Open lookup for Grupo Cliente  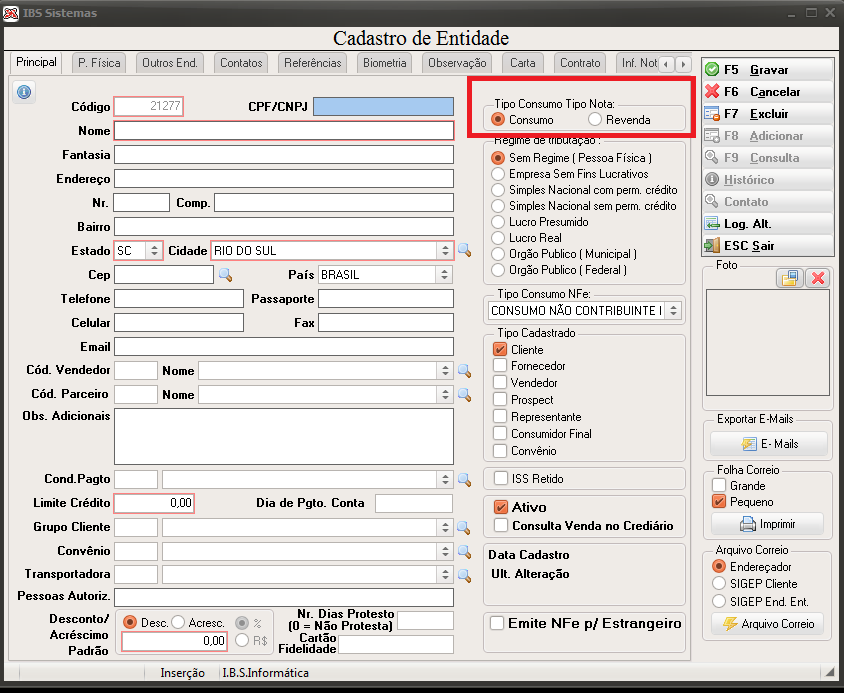pos(464,528)
